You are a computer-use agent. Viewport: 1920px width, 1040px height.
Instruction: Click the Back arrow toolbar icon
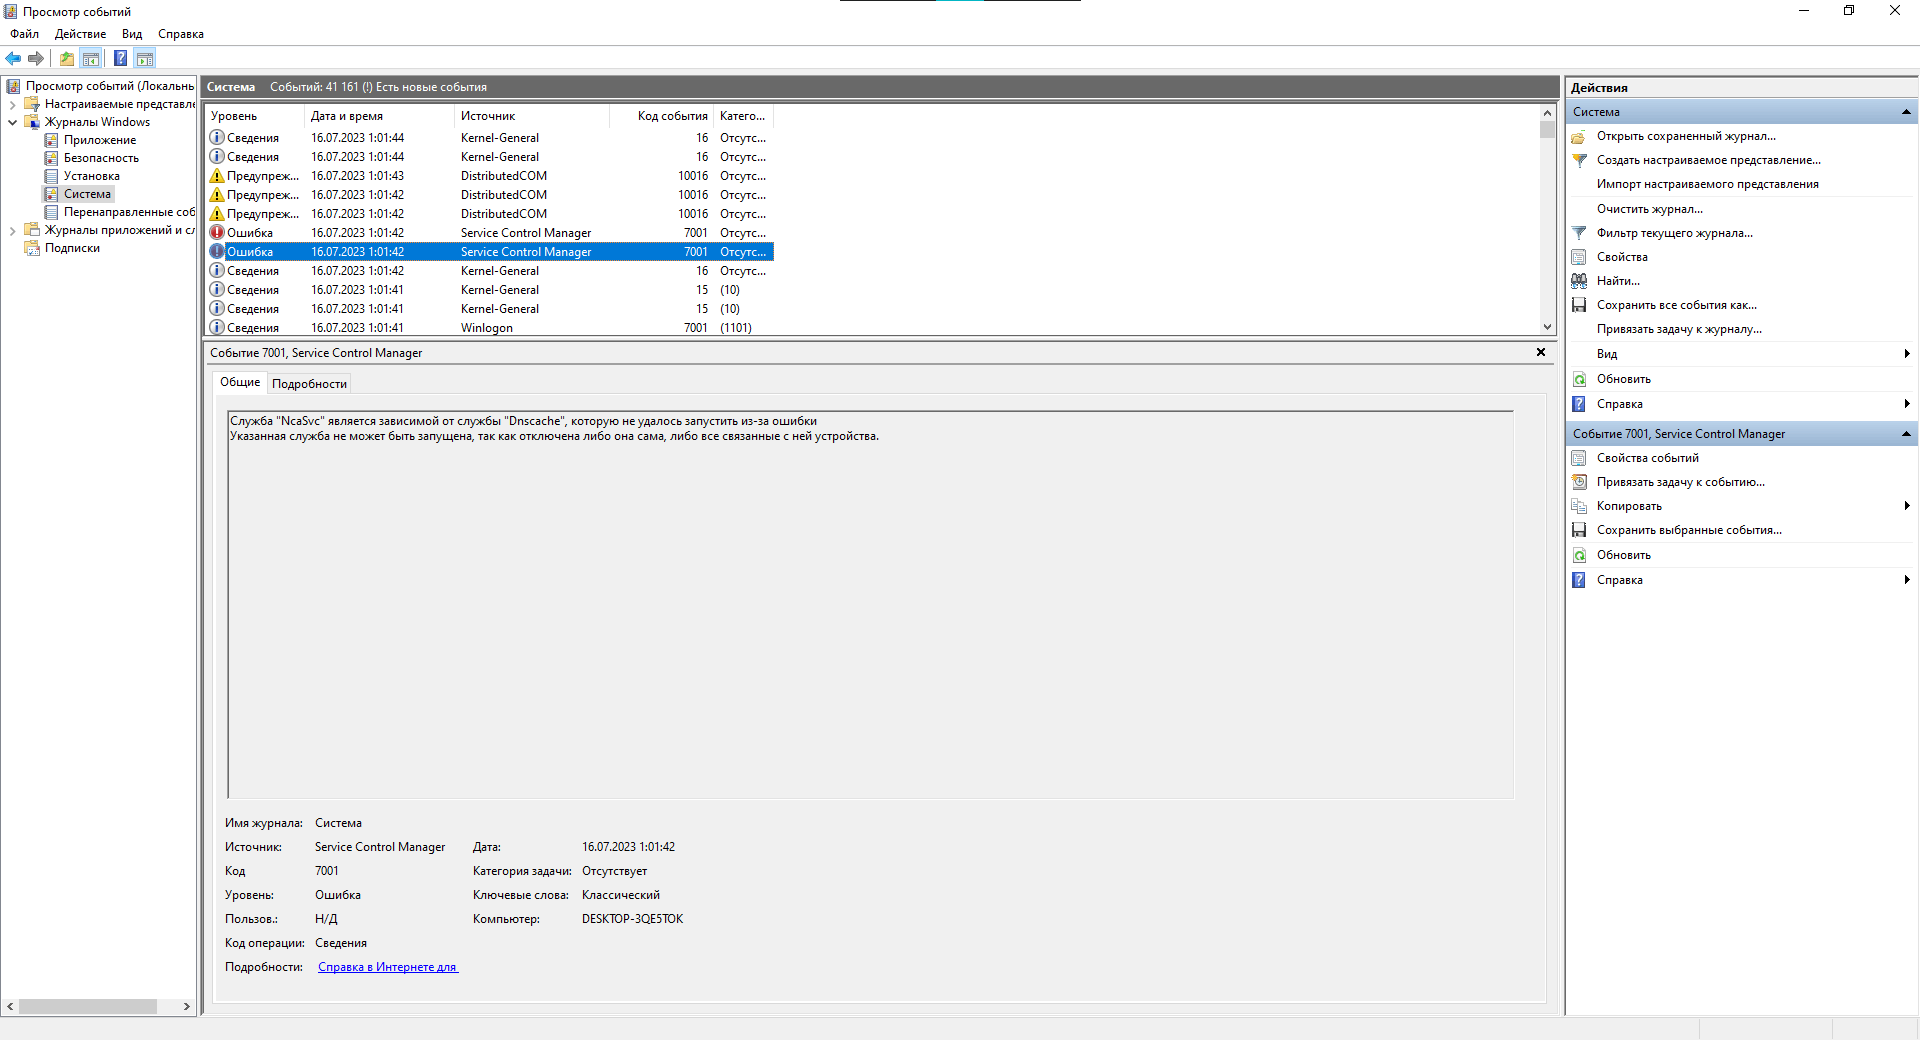tap(13, 58)
